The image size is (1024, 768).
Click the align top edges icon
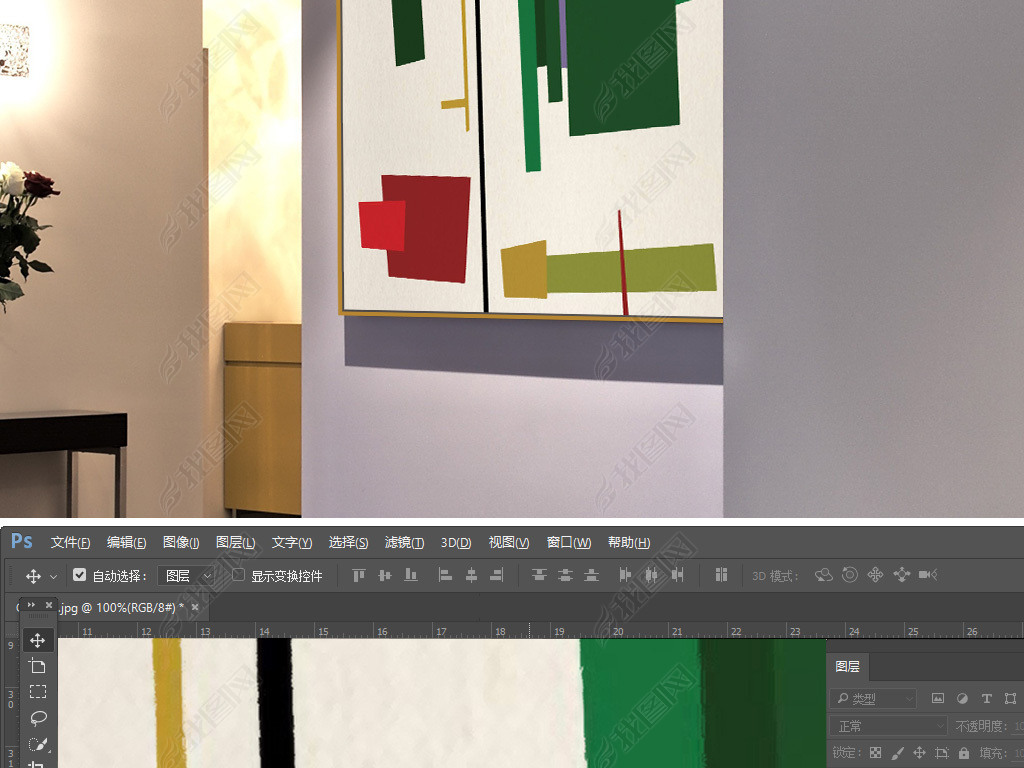pos(359,575)
